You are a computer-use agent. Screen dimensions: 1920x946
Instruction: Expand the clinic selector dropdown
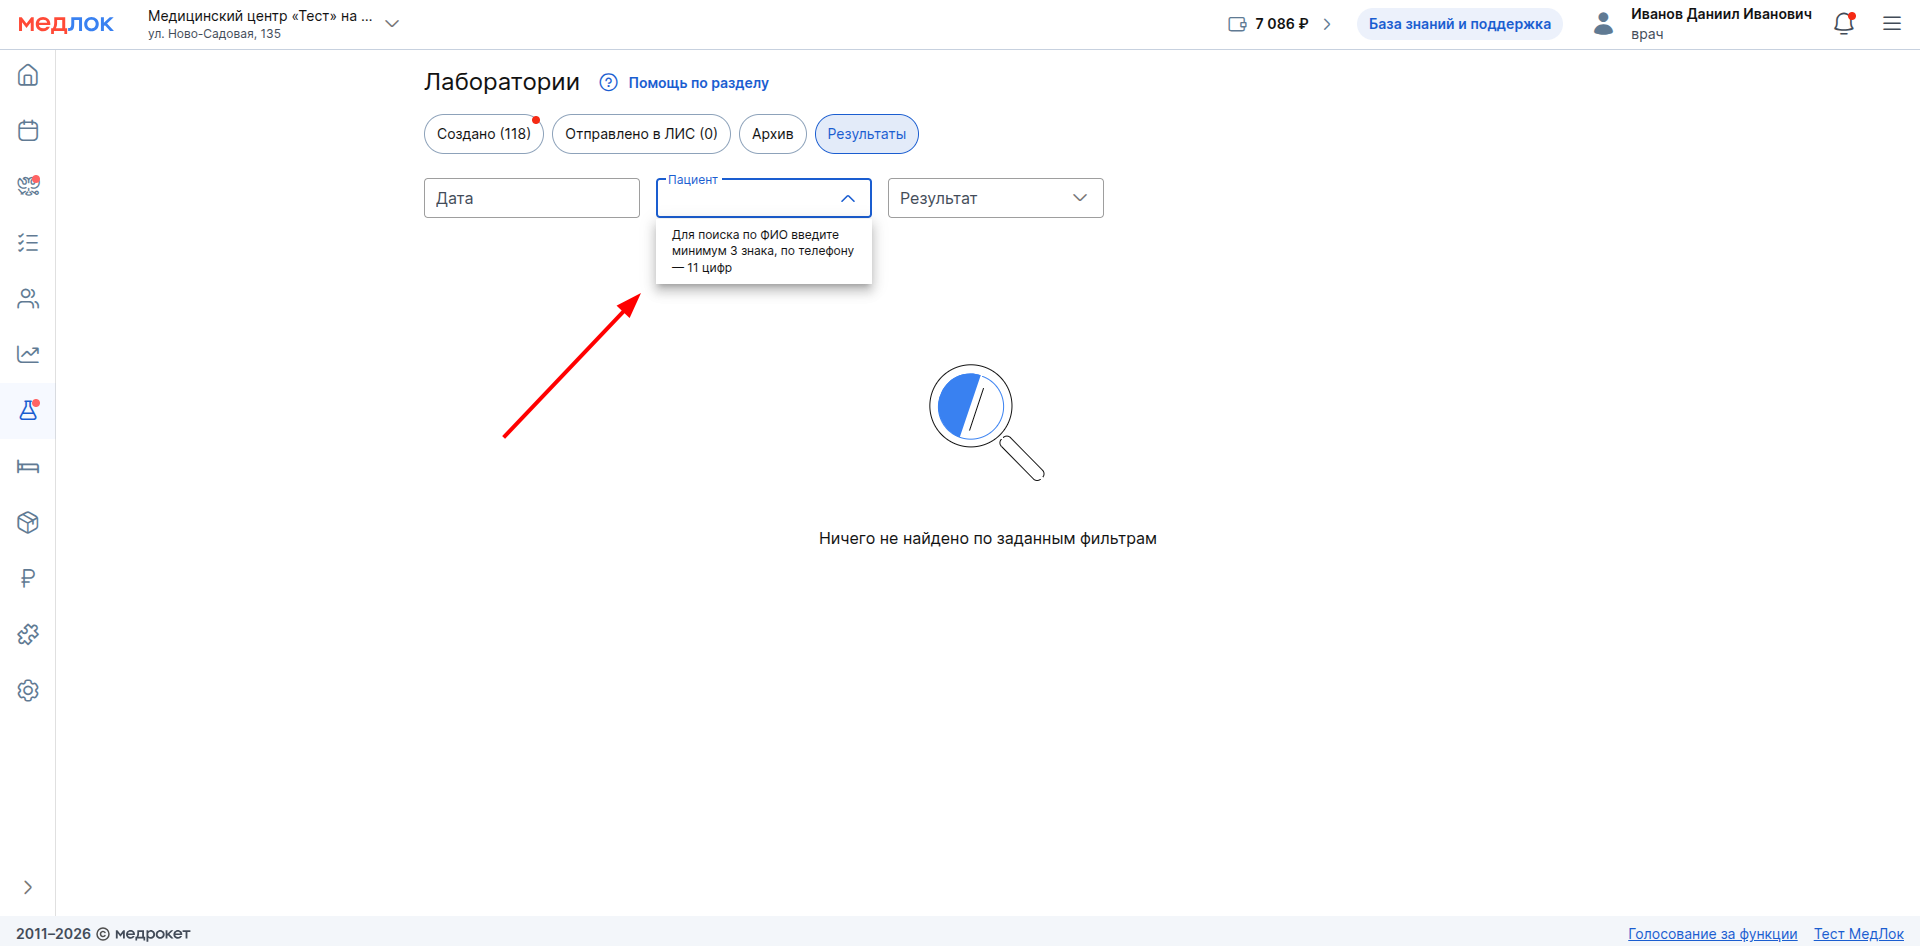click(x=392, y=24)
